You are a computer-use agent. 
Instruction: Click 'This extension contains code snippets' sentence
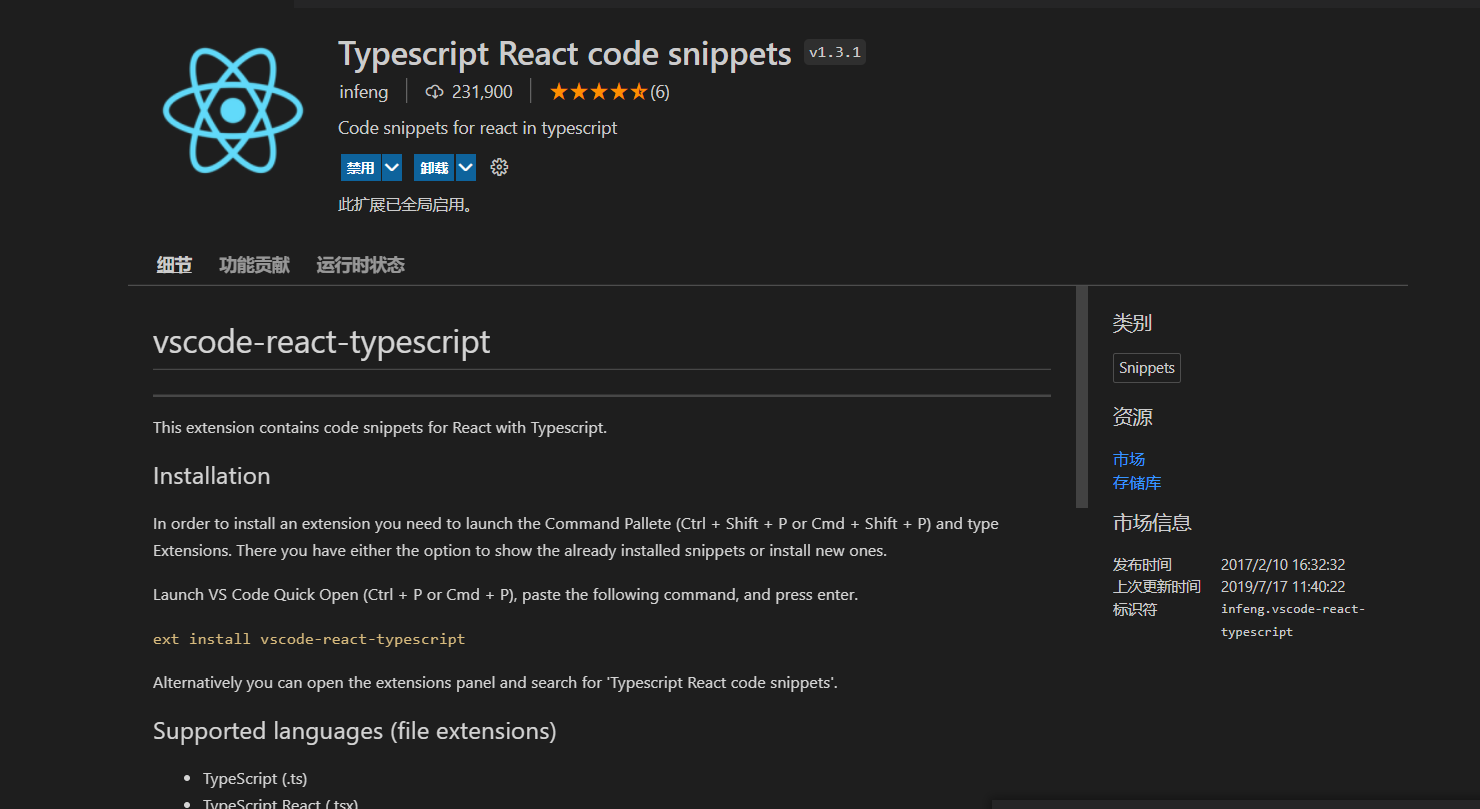click(380, 428)
